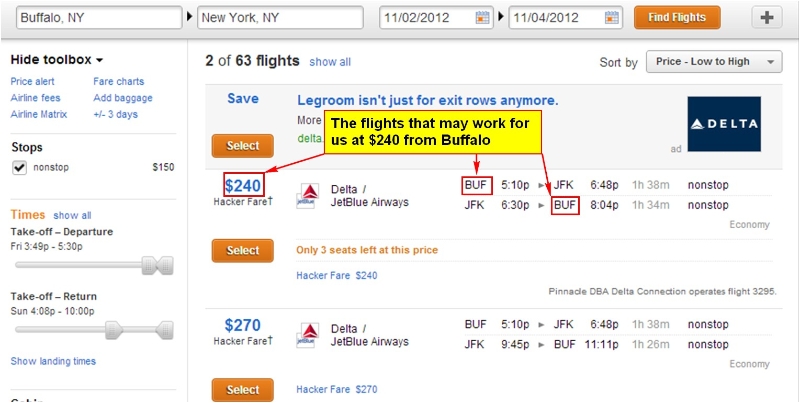Open the Price alert link
Screen dimensions: 800x403
[x=32, y=82]
